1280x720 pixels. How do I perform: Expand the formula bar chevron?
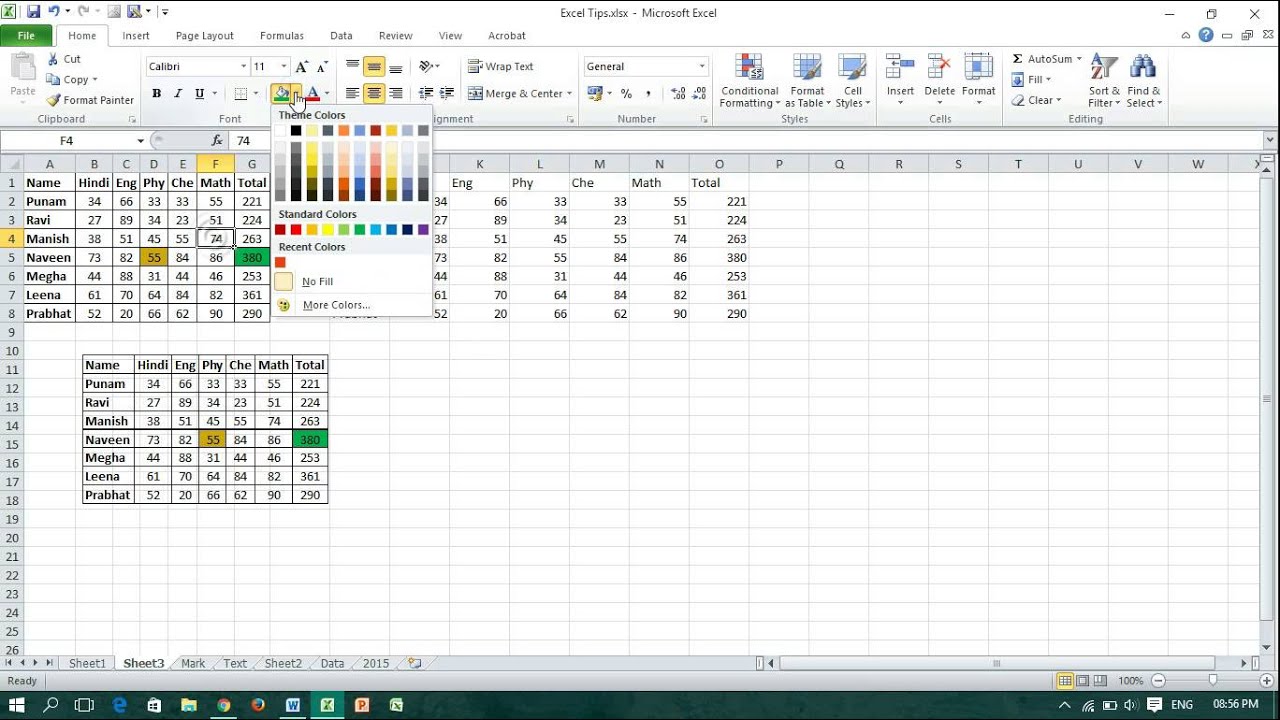coord(1270,141)
